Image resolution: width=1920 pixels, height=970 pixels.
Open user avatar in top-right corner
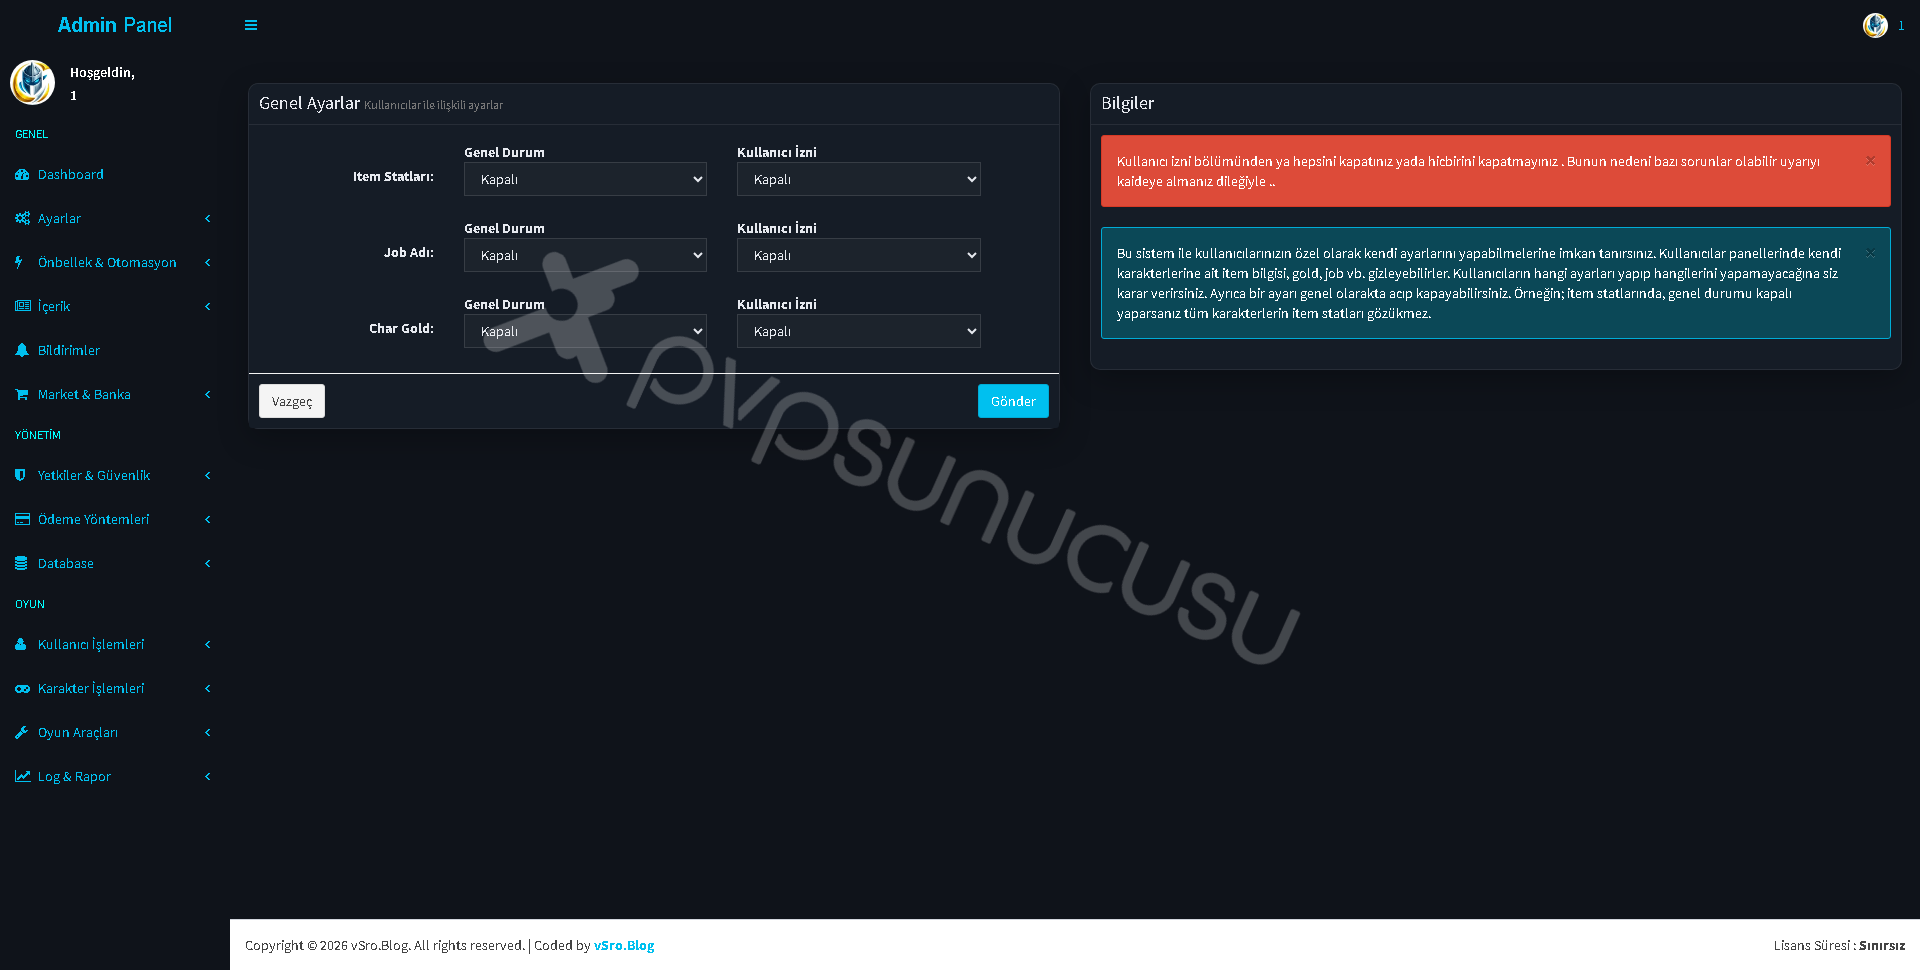[x=1875, y=25]
